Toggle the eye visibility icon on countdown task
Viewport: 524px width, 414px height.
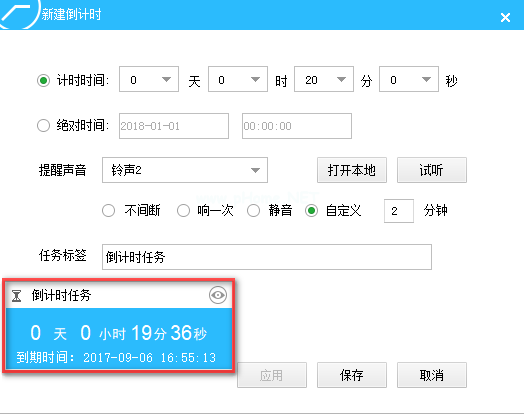pos(218,295)
